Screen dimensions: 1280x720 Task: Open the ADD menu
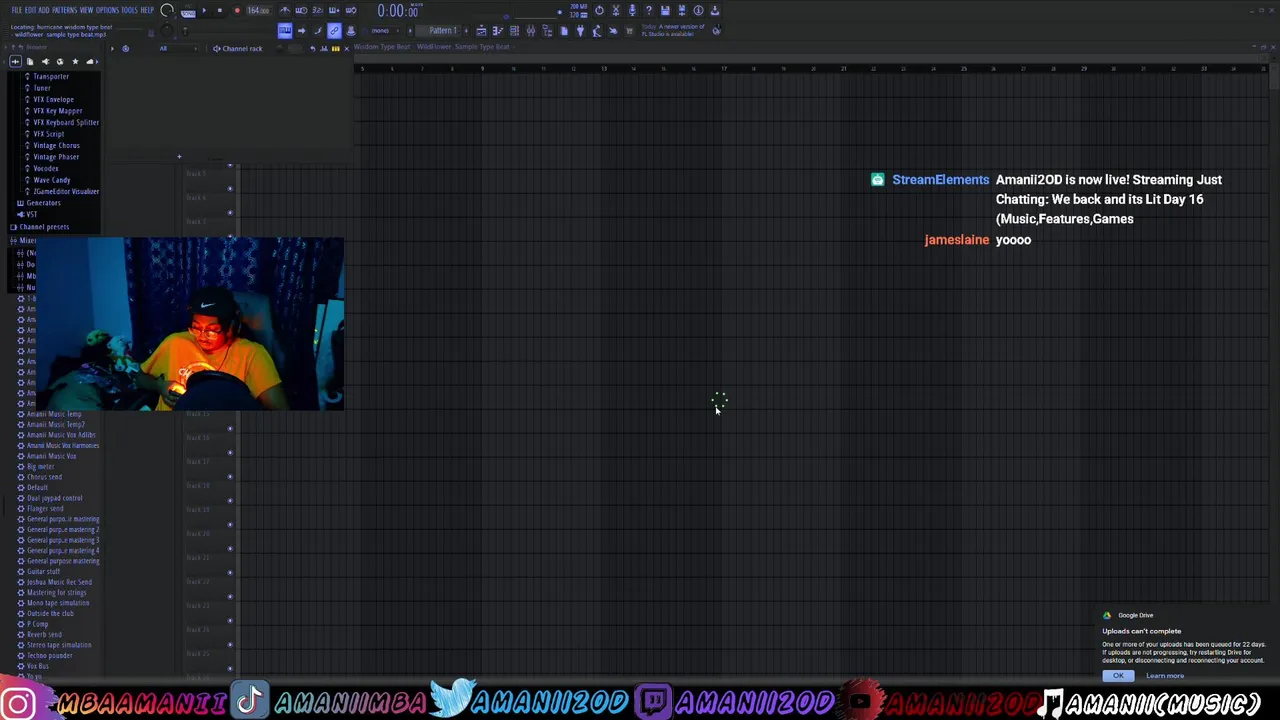(x=44, y=10)
